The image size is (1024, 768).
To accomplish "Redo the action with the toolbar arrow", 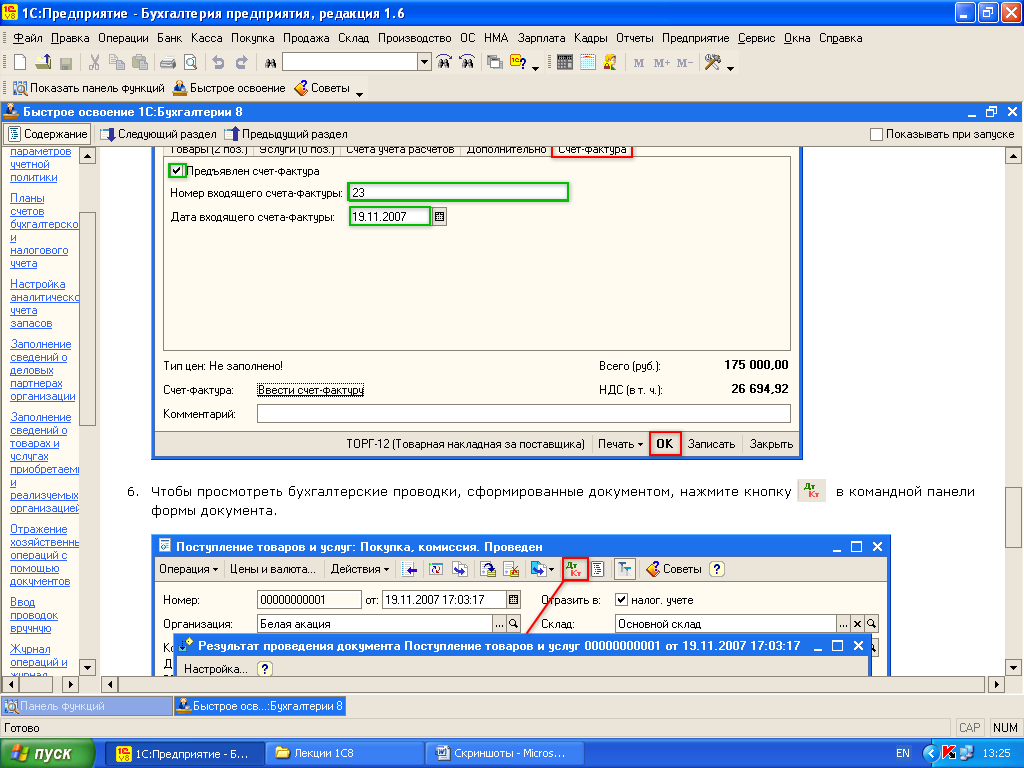I will click(x=241, y=63).
